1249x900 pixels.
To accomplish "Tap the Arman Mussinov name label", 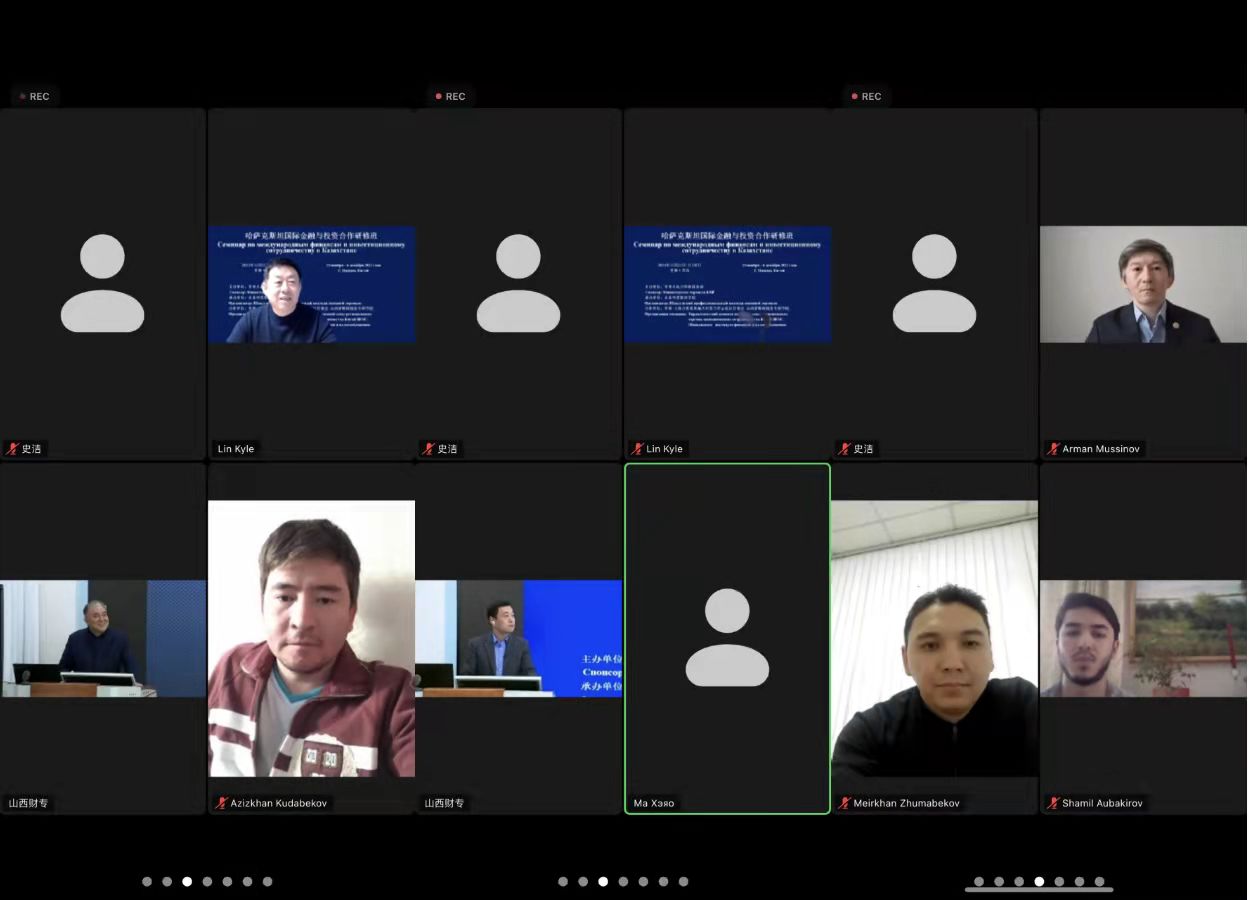I will pos(1101,449).
